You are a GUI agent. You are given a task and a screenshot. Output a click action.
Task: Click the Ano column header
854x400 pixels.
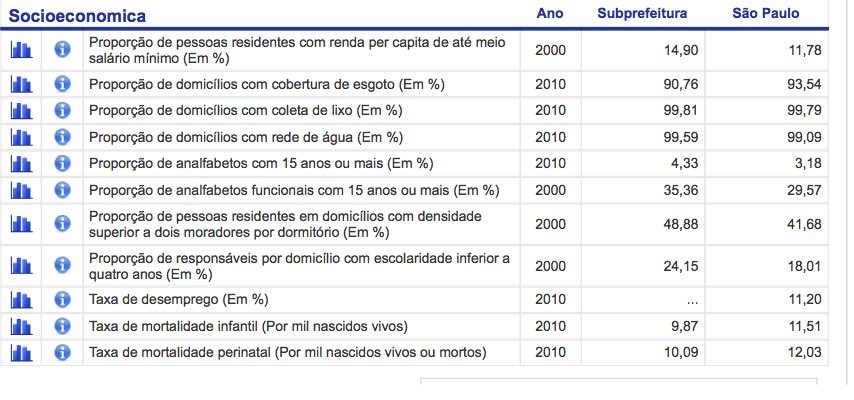coord(550,13)
